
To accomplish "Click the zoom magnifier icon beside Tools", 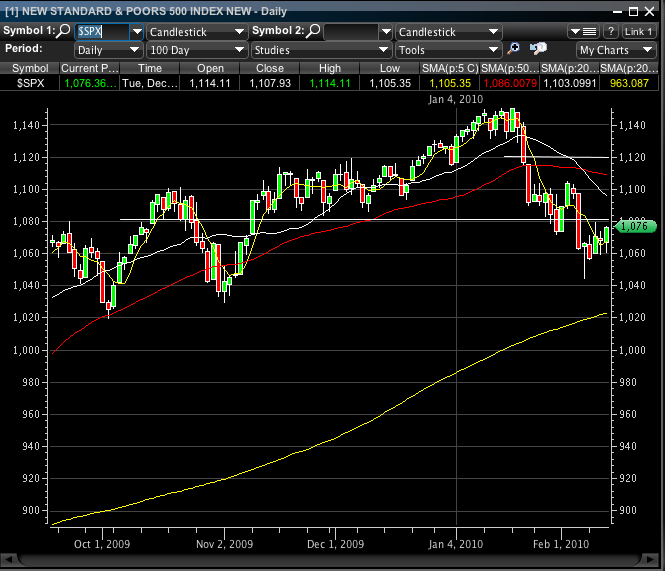I will (514, 49).
